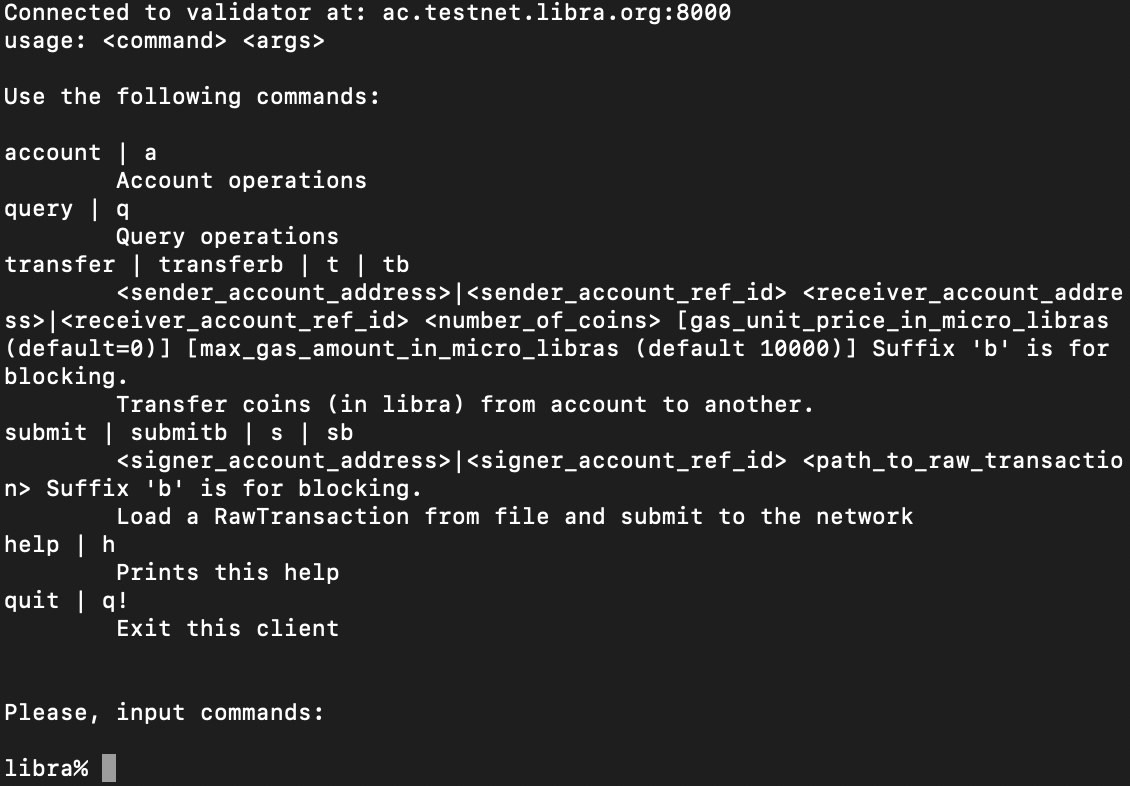Click the 'account | a' command entry
This screenshot has height=786, width=1130.
[x=81, y=153]
